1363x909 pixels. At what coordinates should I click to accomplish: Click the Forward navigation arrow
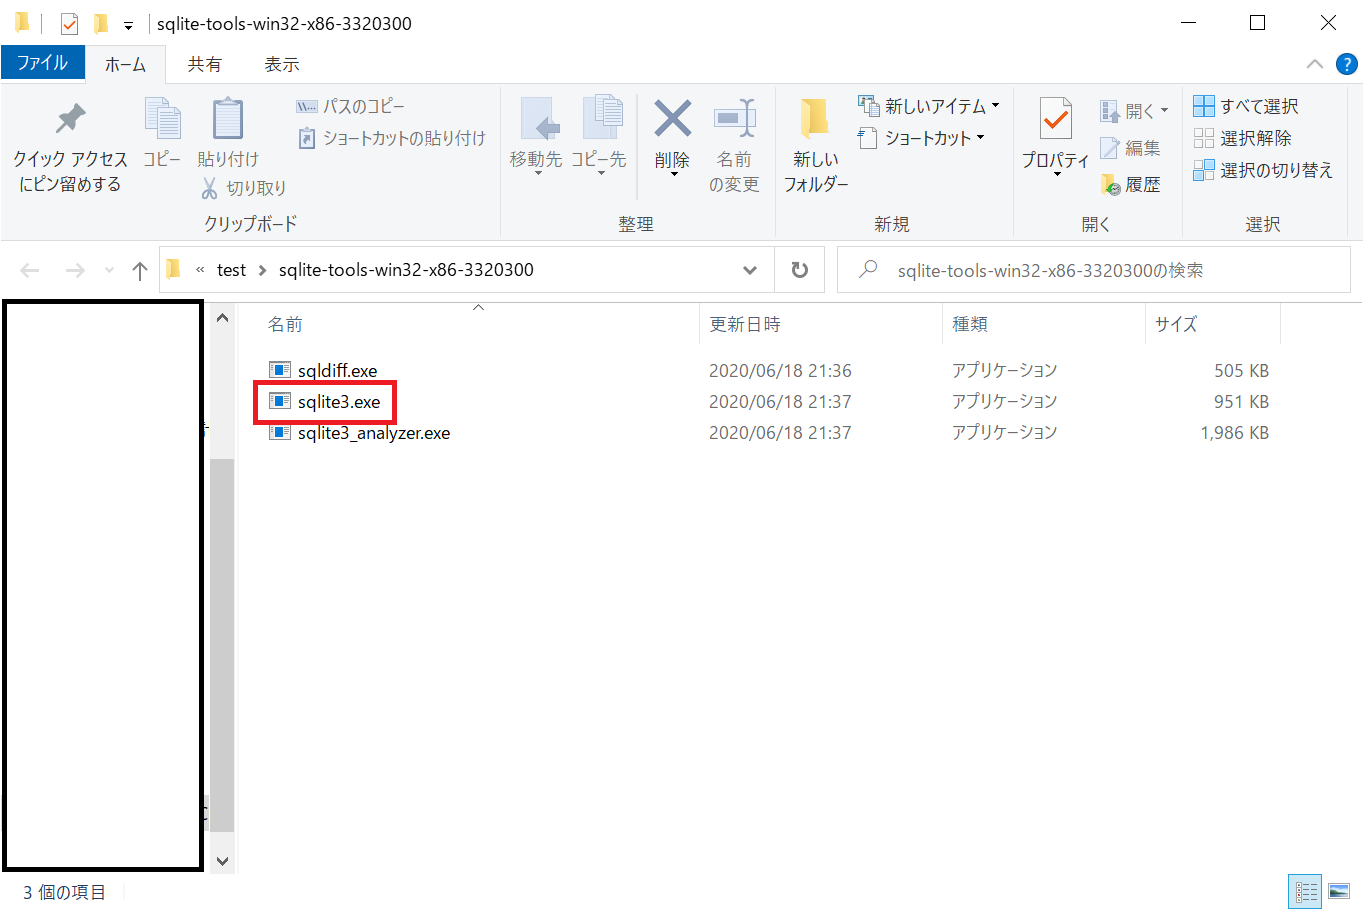(x=75, y=270)
